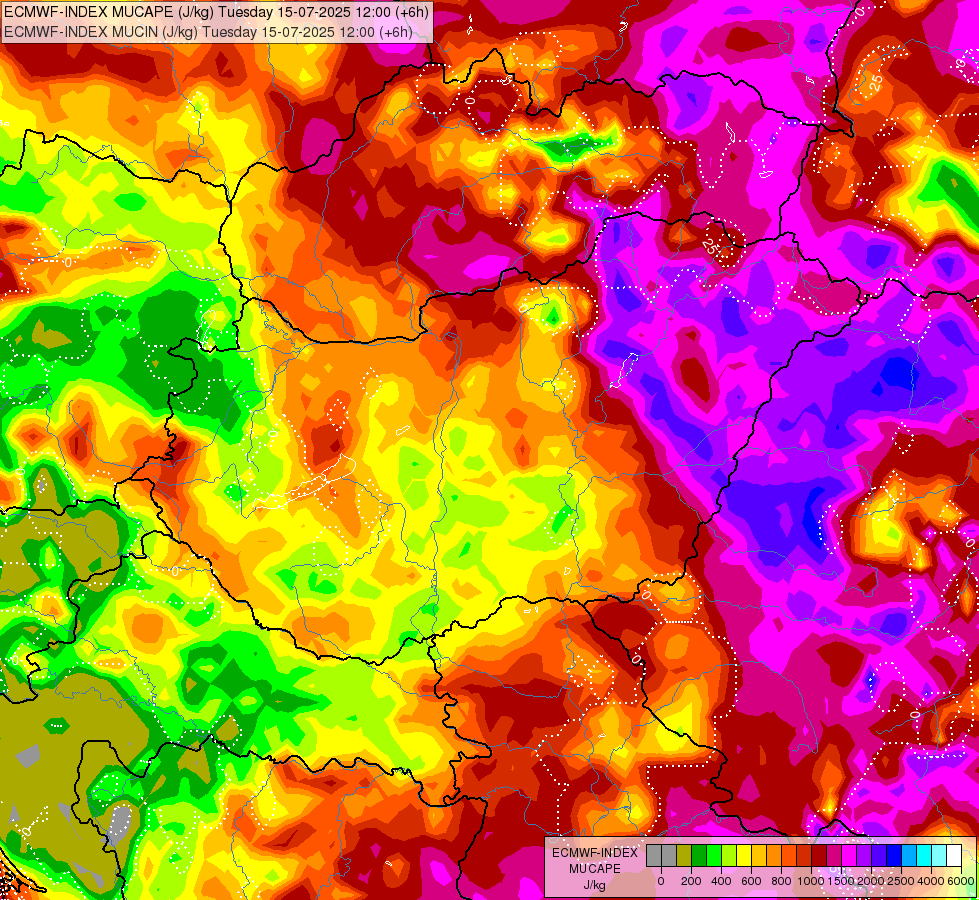Select the pure yellow legend swatch
The width and height of the screenshot is (979, 900).
[x=744, y=856]
